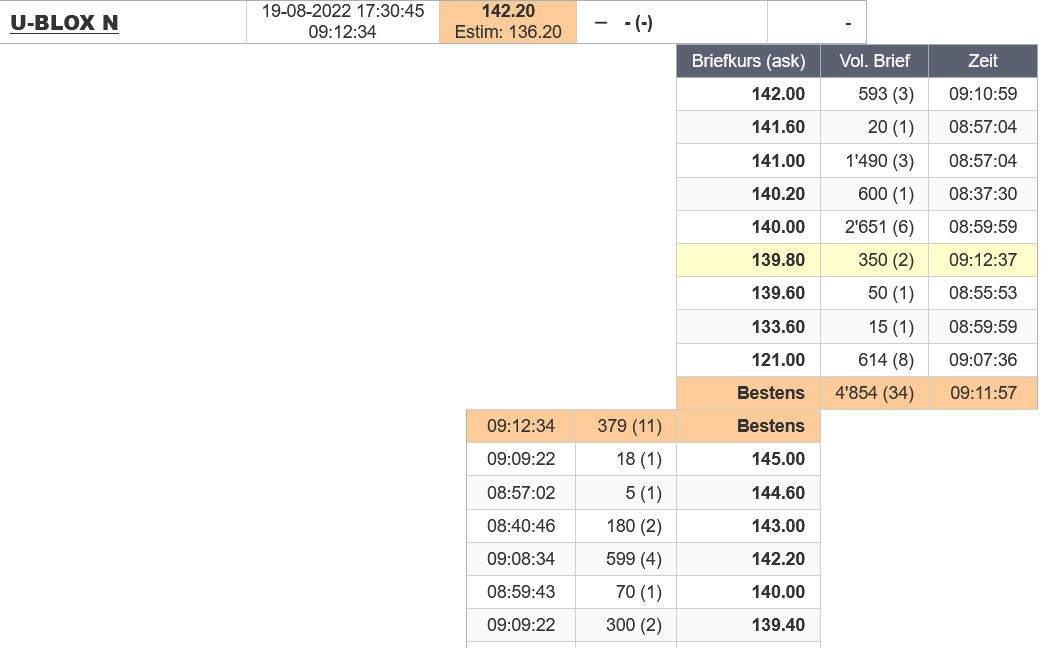This screenshot has height=648, width=1053.
Task: Select ask volume 2'651 (6)
Action: point(879,227)
